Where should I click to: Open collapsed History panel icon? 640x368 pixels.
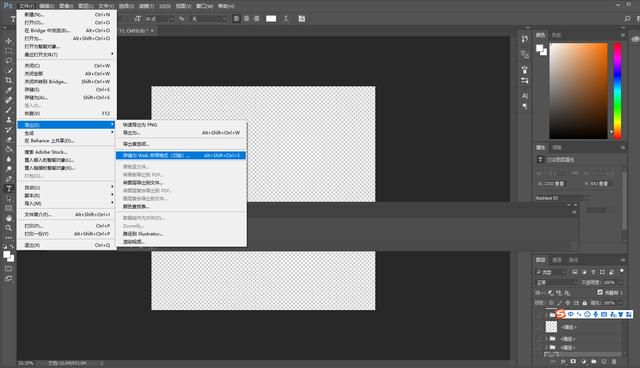tap(524, 39)
